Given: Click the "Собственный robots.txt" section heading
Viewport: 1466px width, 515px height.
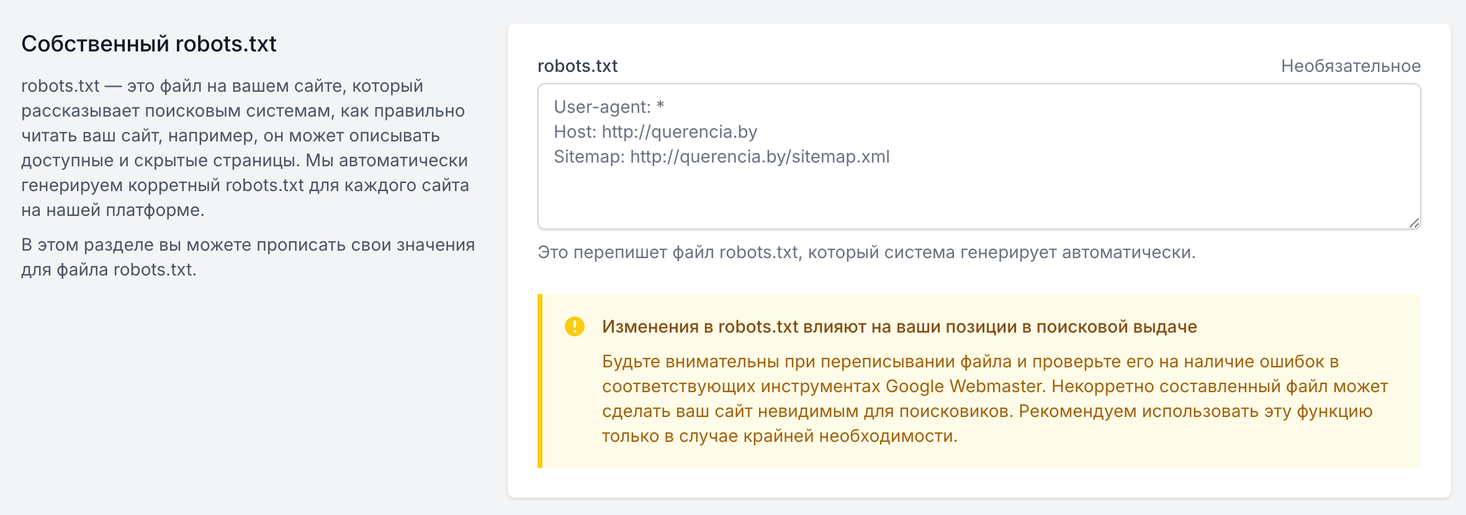Looking at the screenshot, I should click(149, 44).
